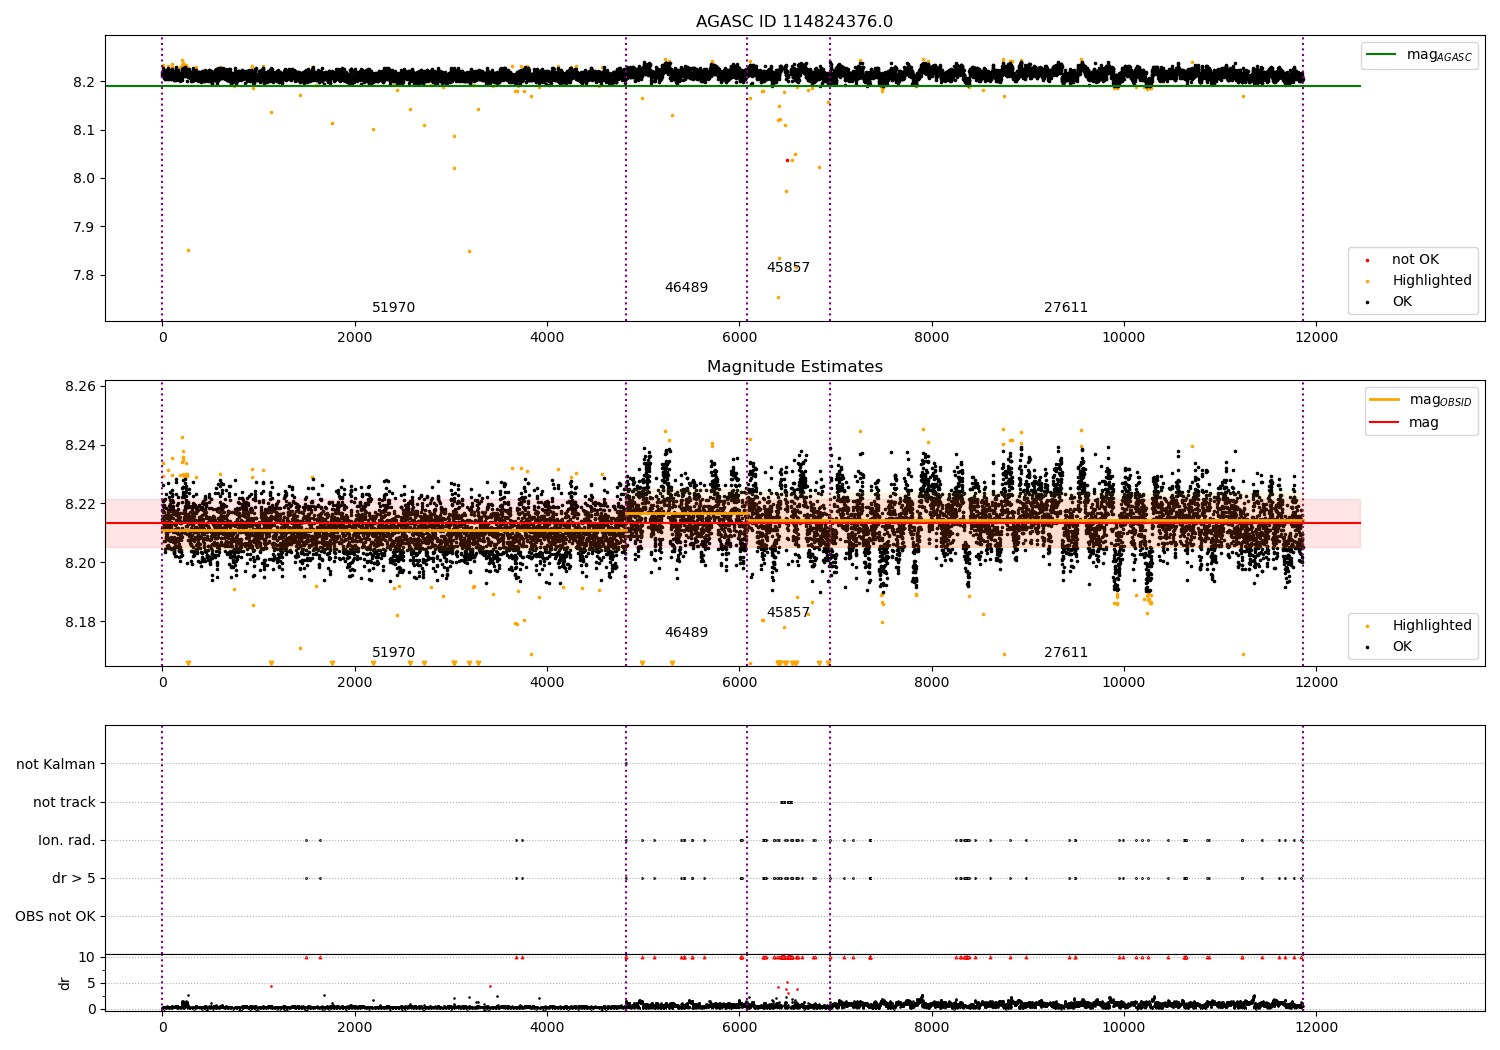The height and width of the screenshot is (1050, 1500).
Task: Click y-axis tick '8.1' in top plot
Action: coord(83,131)
